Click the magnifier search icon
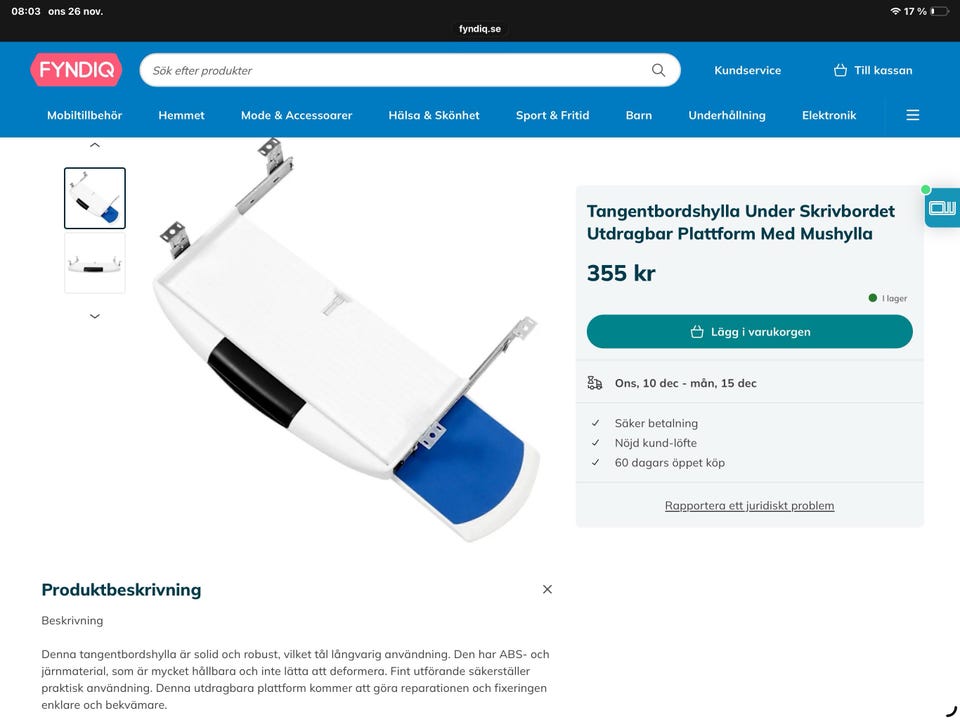Image resolution: width=960 pixels, height=720 pixels. tap(658, 70)
